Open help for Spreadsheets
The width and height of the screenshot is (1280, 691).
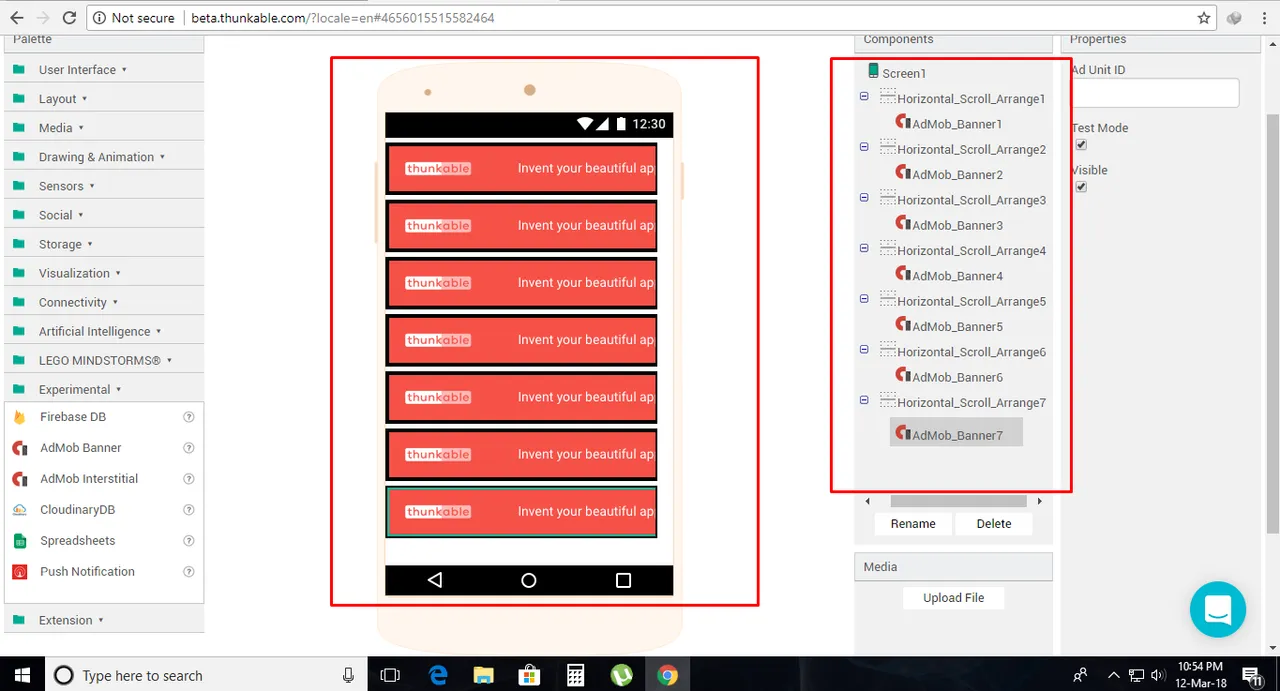[x=188, y=541]
